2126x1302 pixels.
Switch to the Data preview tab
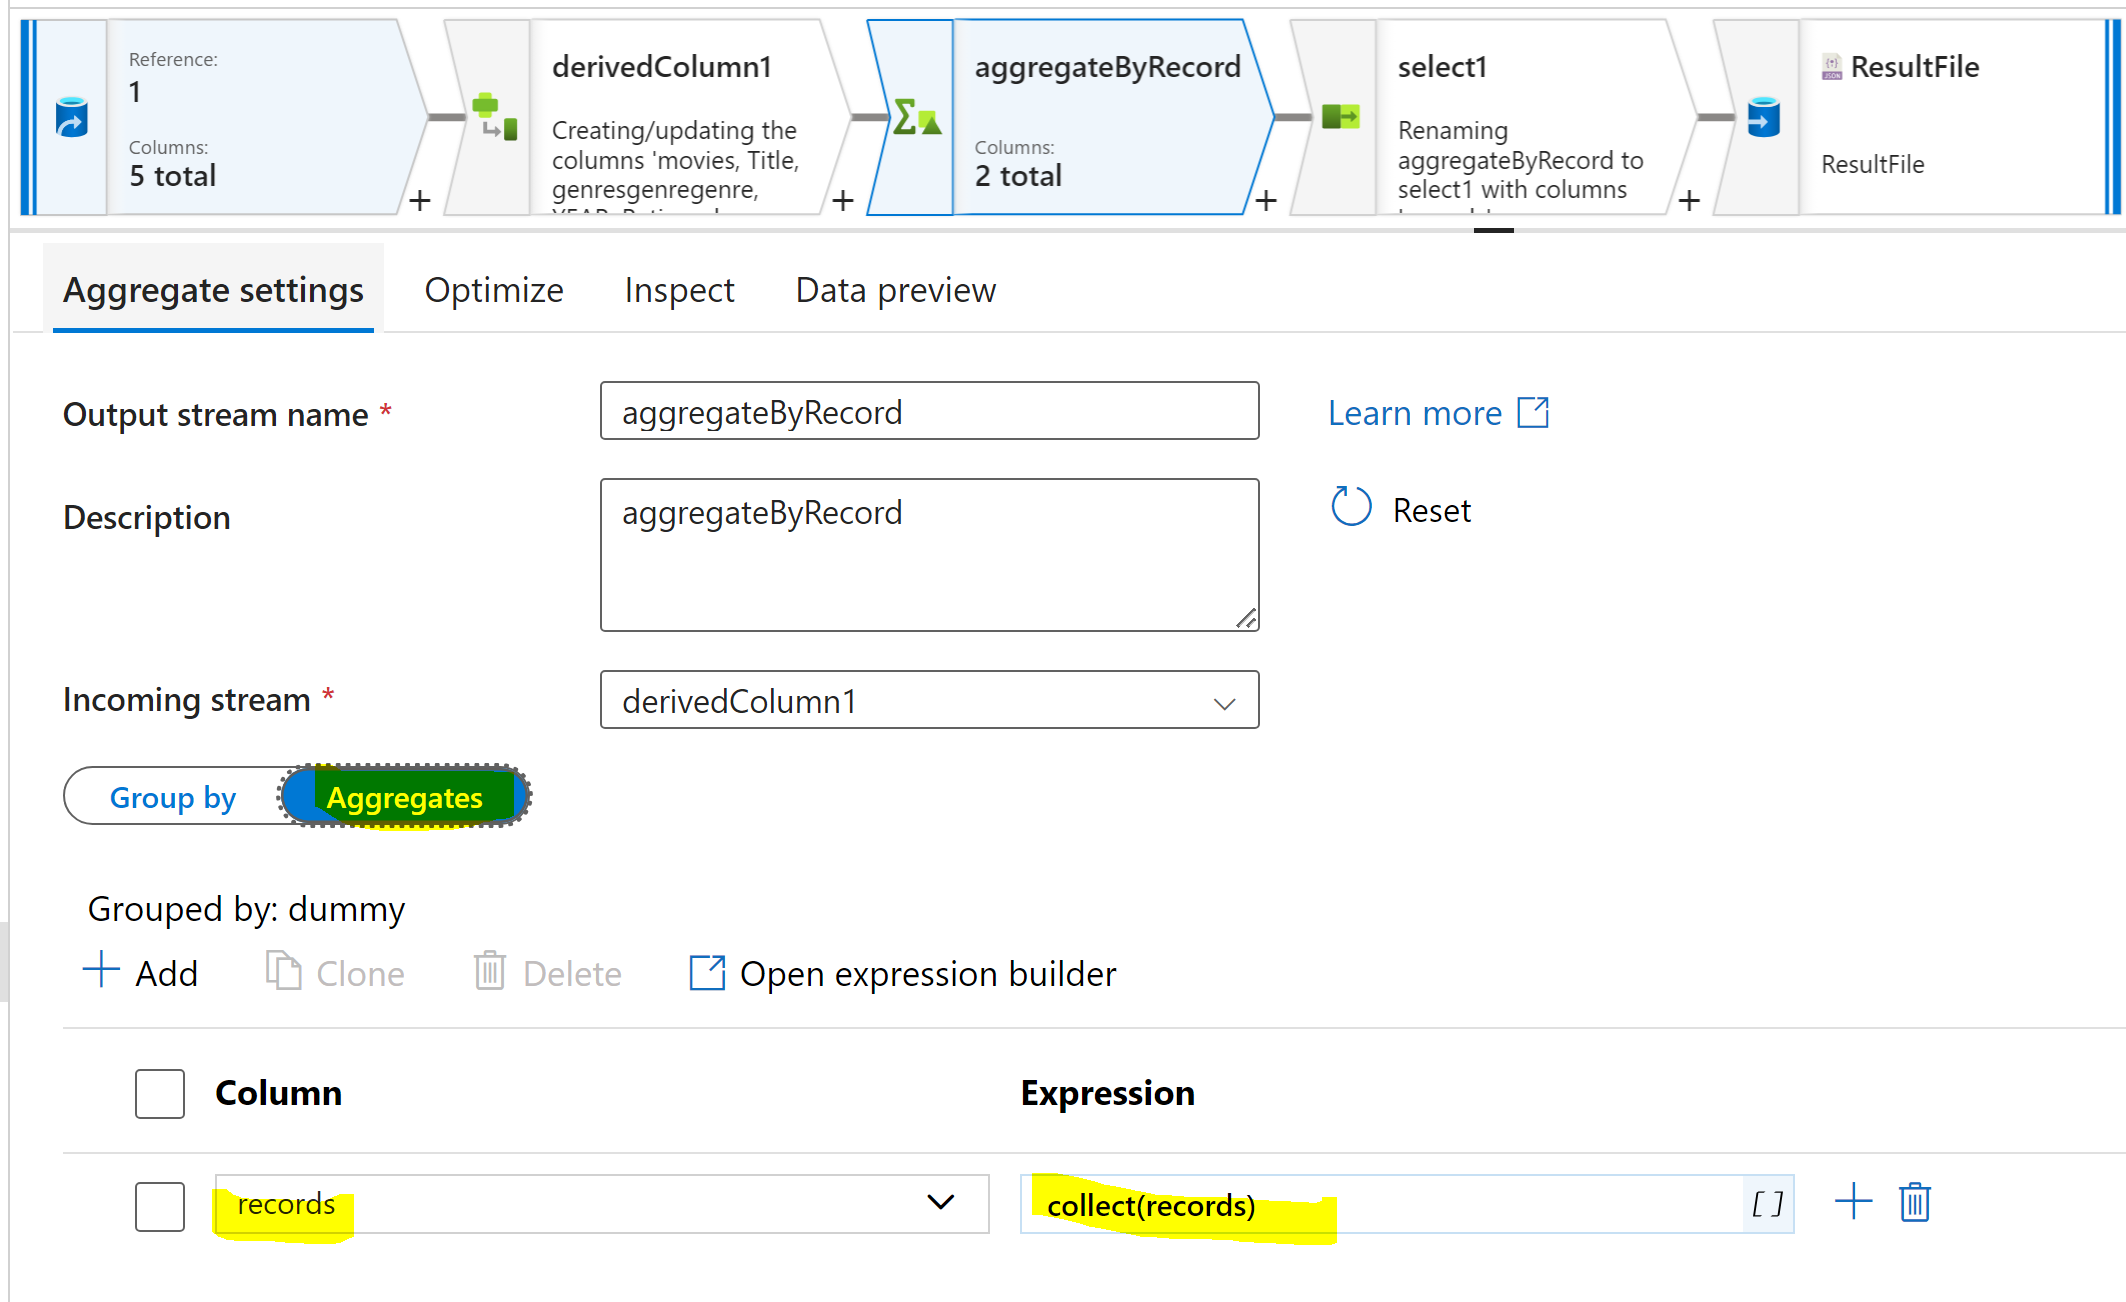tap(895, 290)
